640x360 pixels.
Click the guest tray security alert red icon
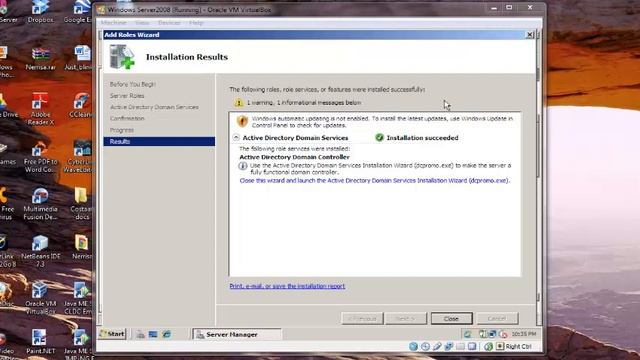click(503, 334)
